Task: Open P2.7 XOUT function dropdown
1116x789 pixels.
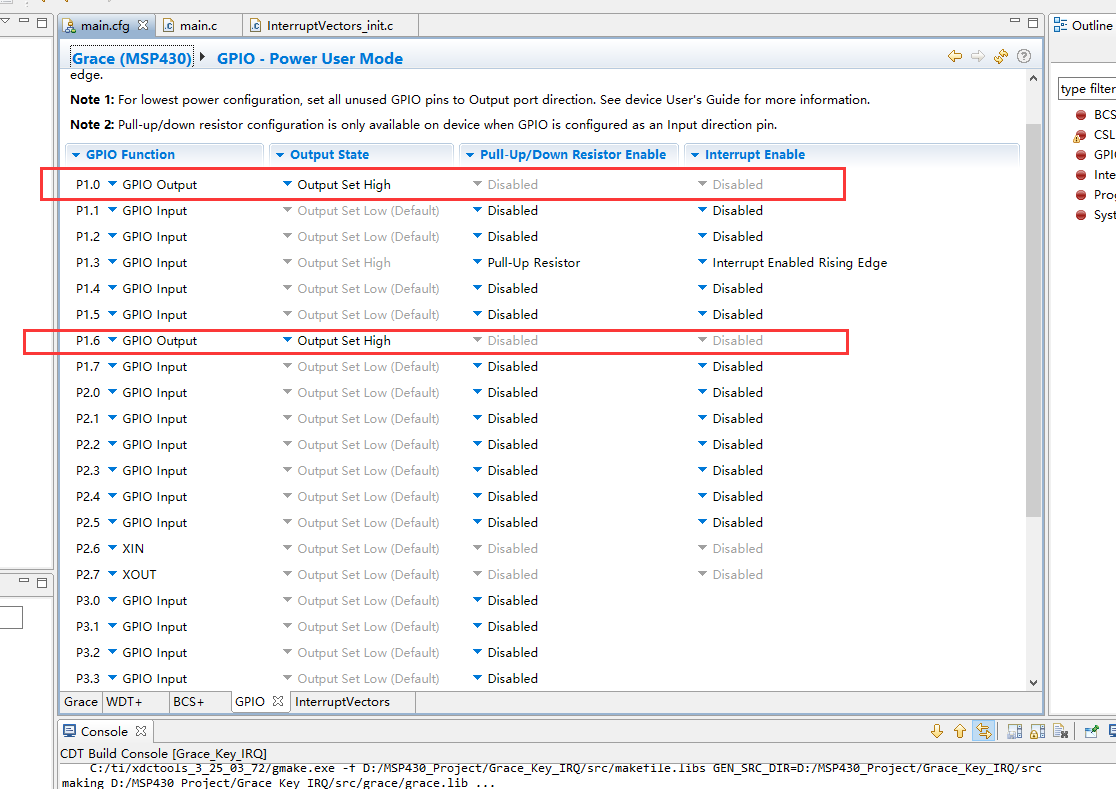Action: tap(112, 574)
